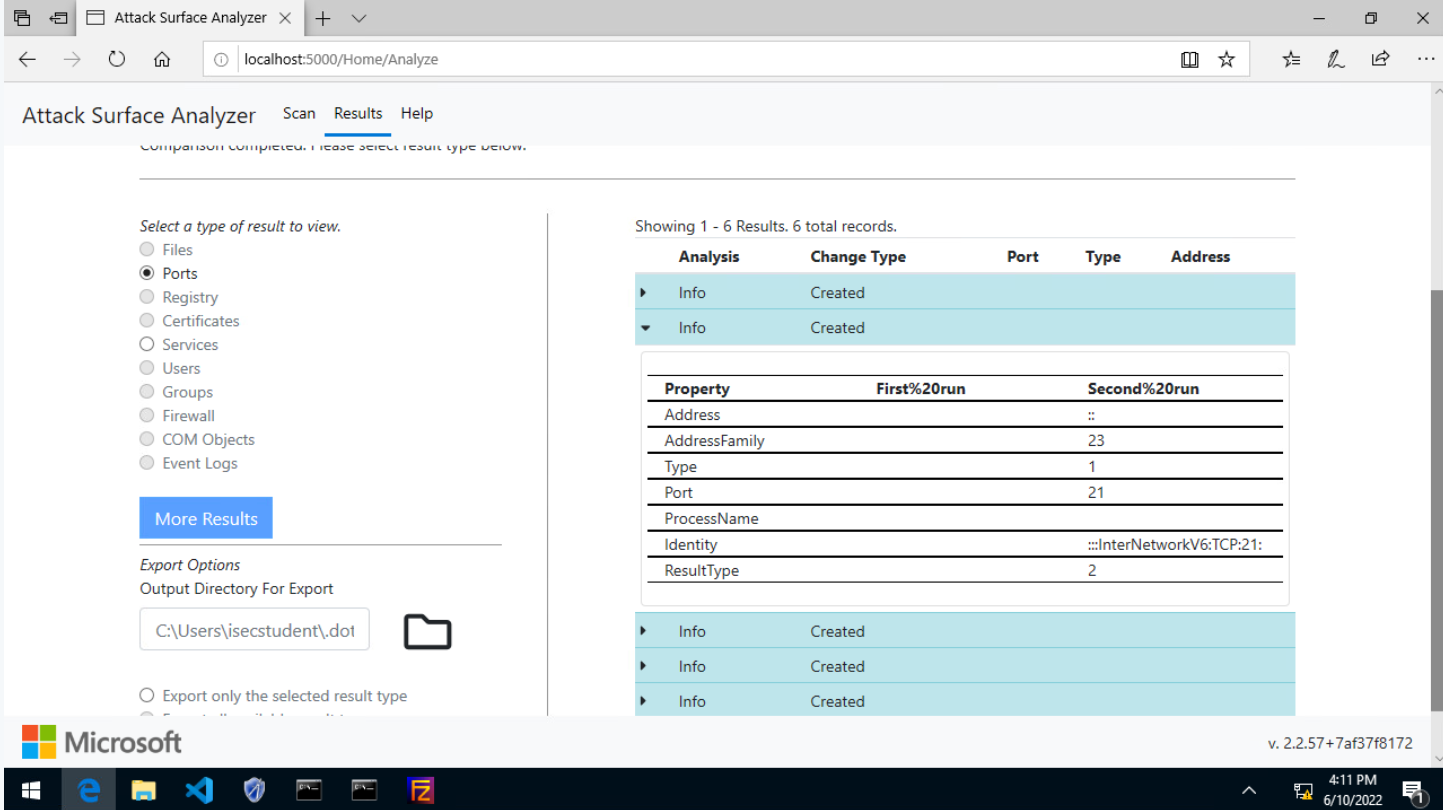Open the Help page
Screen dimensions: 1443x810
click(417, 113)
